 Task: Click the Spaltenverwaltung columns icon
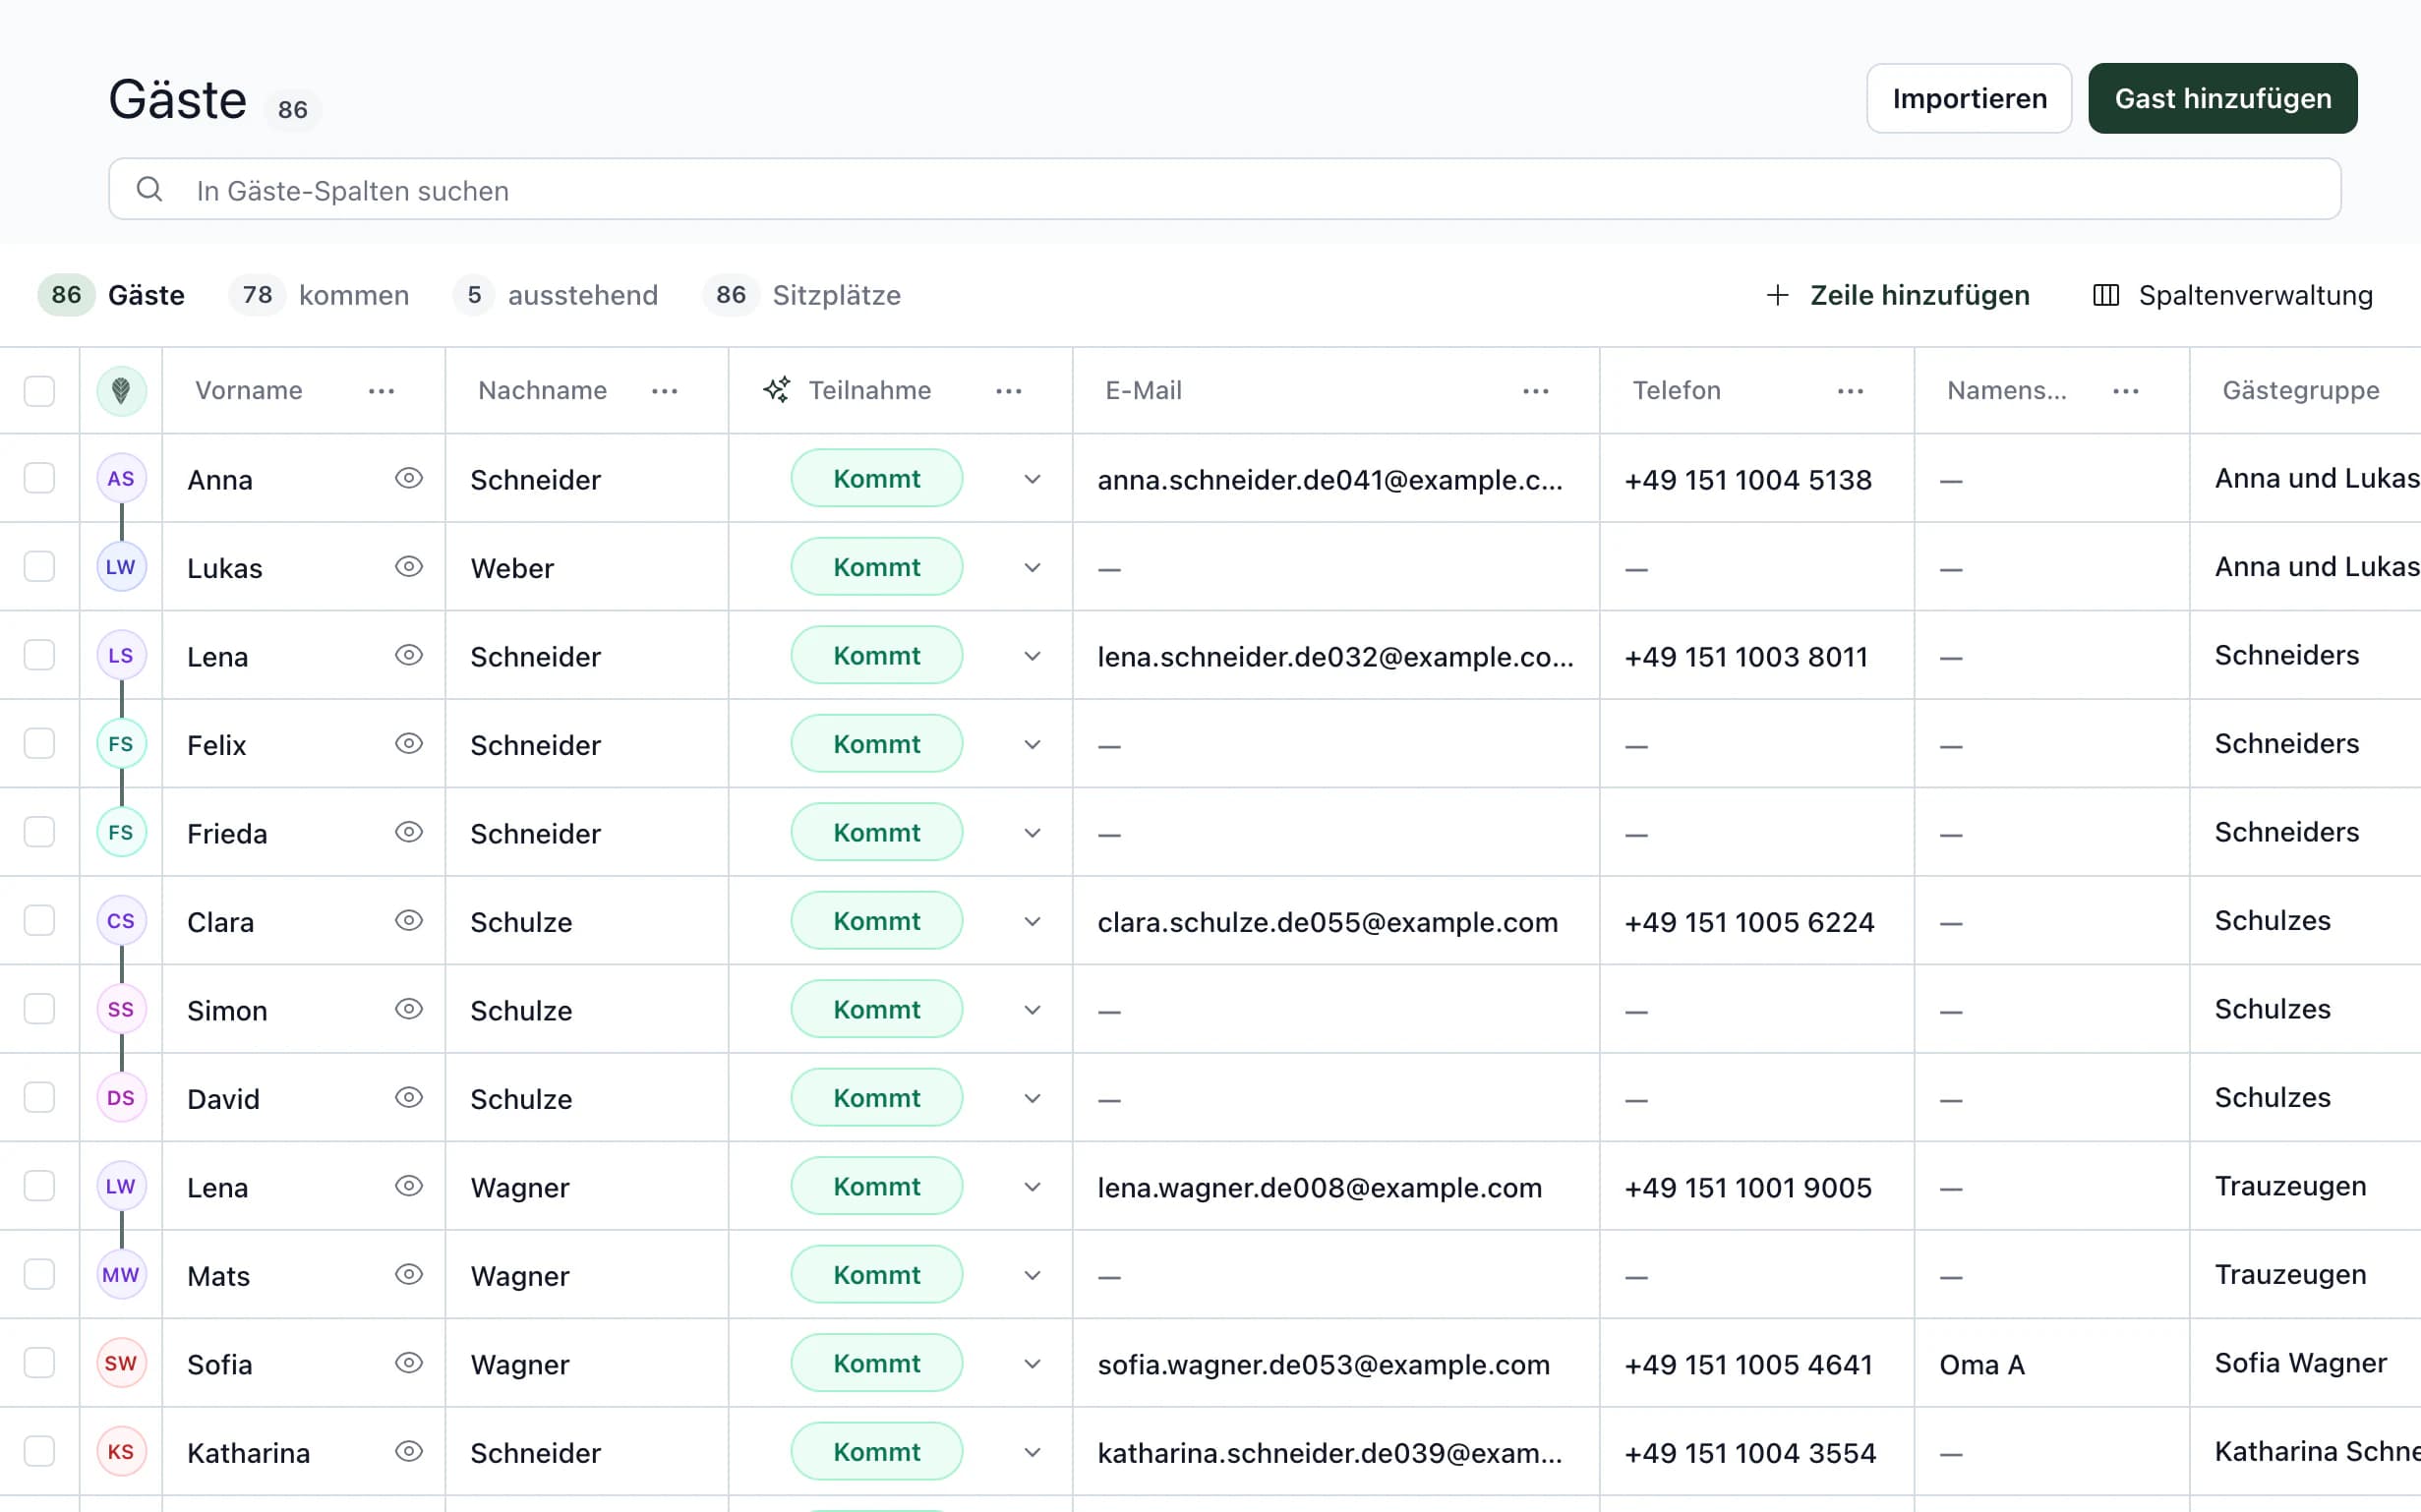point(2105,295)
